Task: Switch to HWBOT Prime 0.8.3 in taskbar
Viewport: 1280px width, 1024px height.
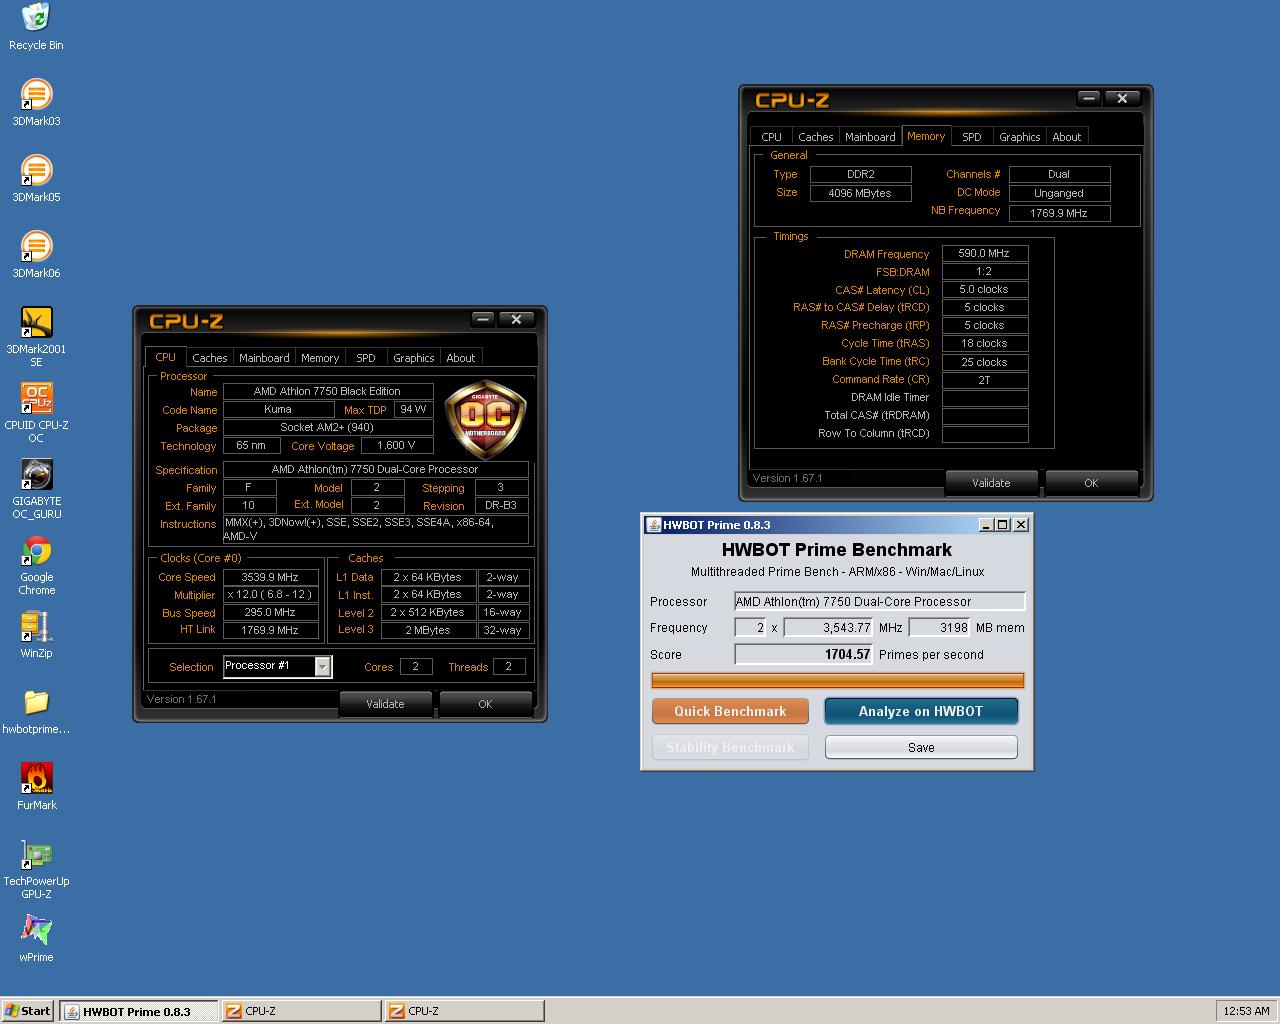Action: (x=138, y=1011)
